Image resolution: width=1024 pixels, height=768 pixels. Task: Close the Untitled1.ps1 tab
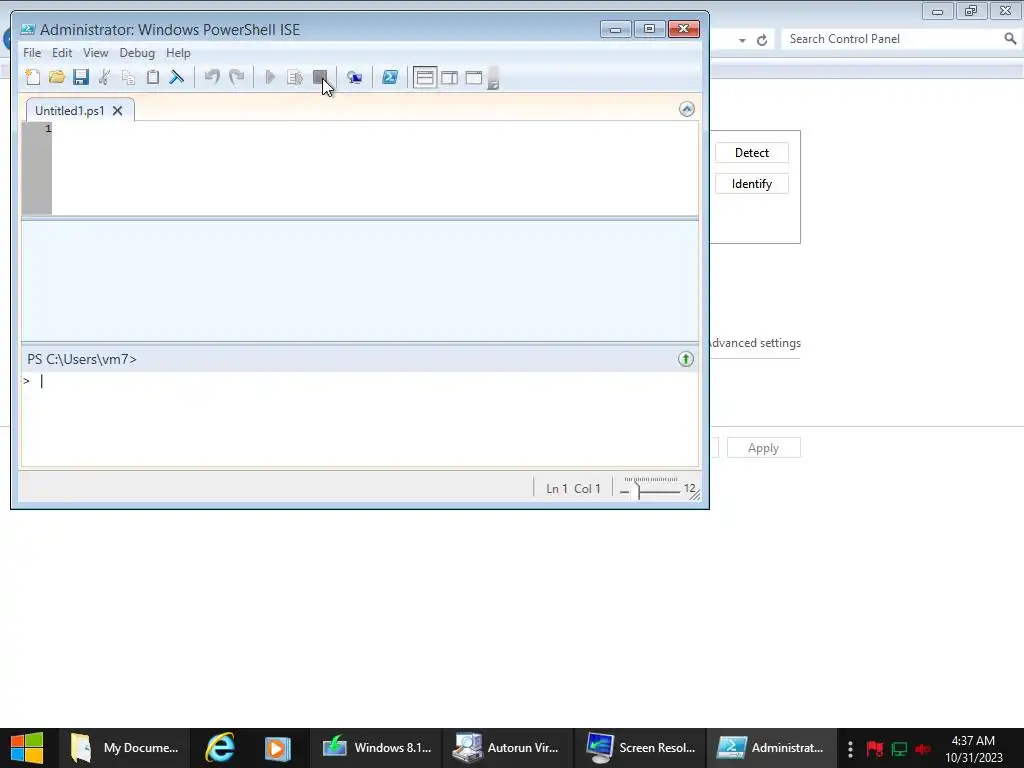118,110
